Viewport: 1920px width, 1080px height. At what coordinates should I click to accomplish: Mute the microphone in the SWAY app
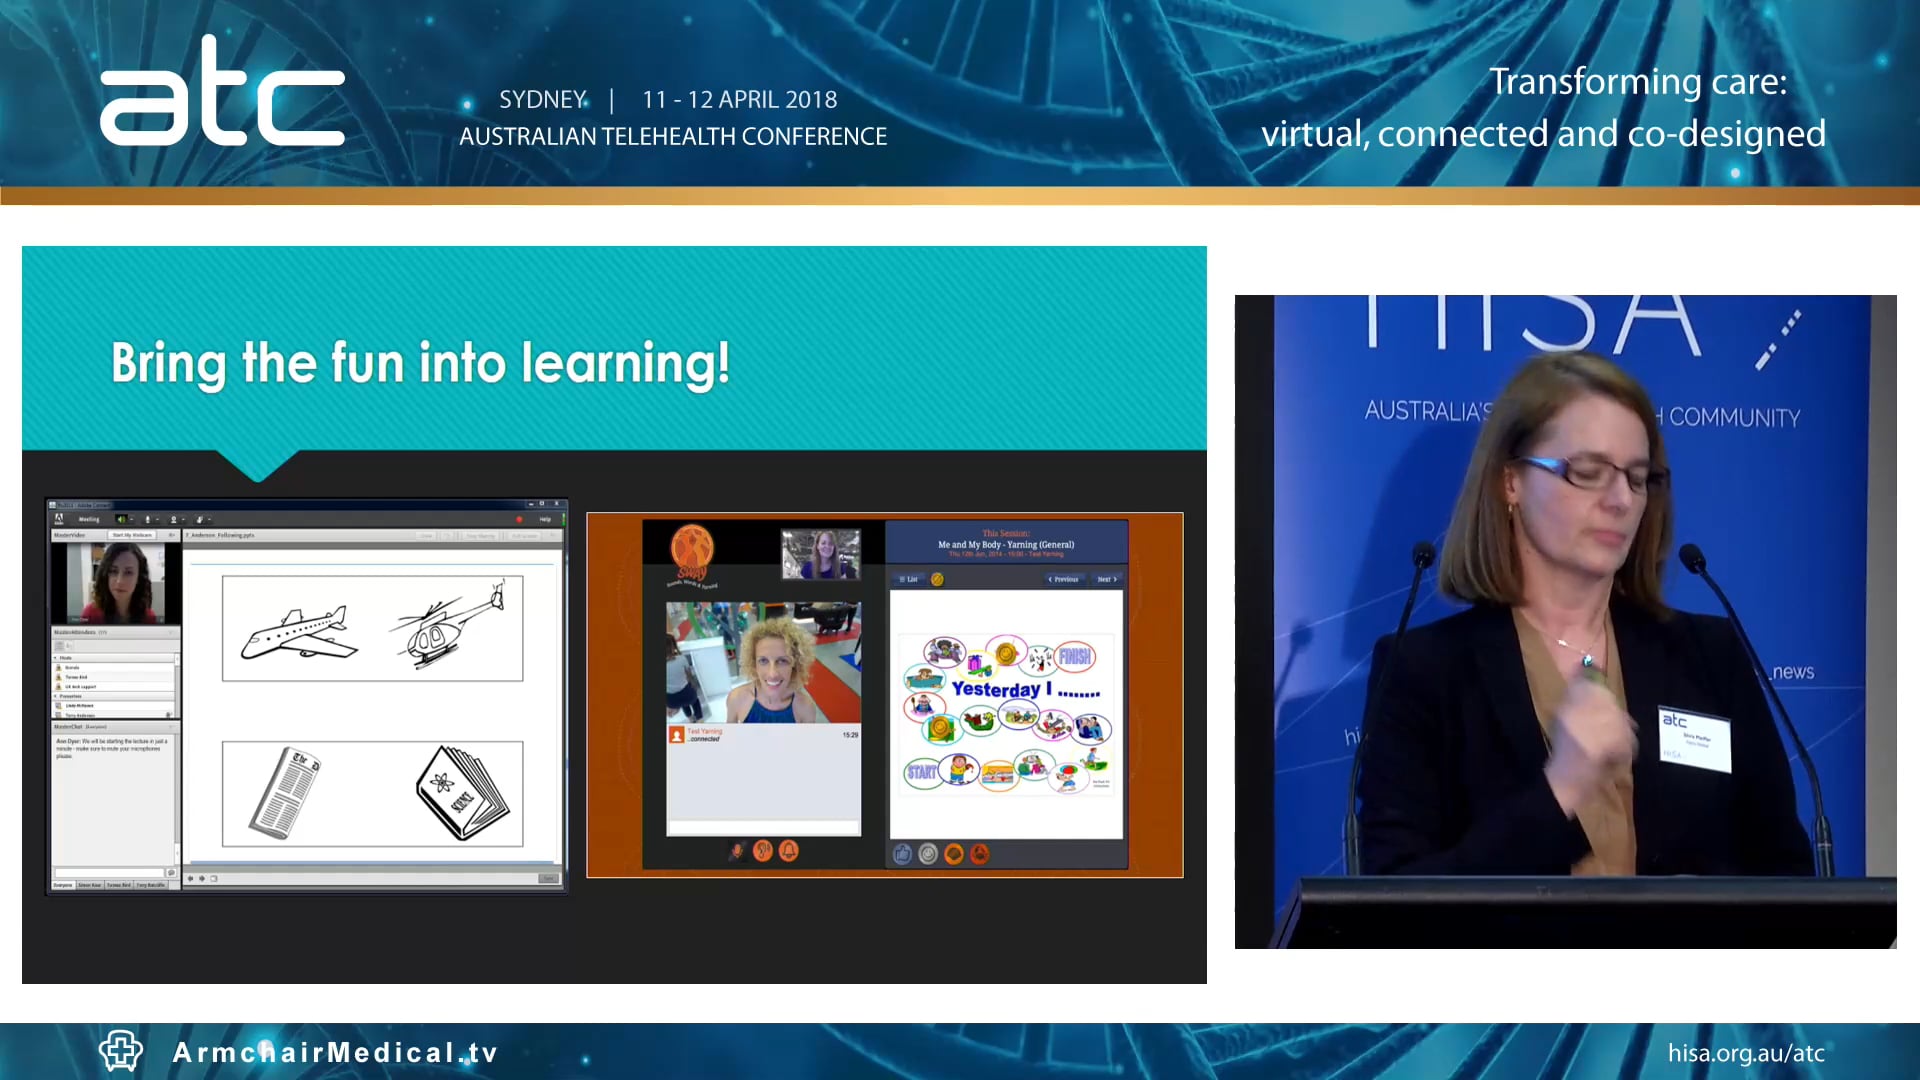(x=737, y=851)
